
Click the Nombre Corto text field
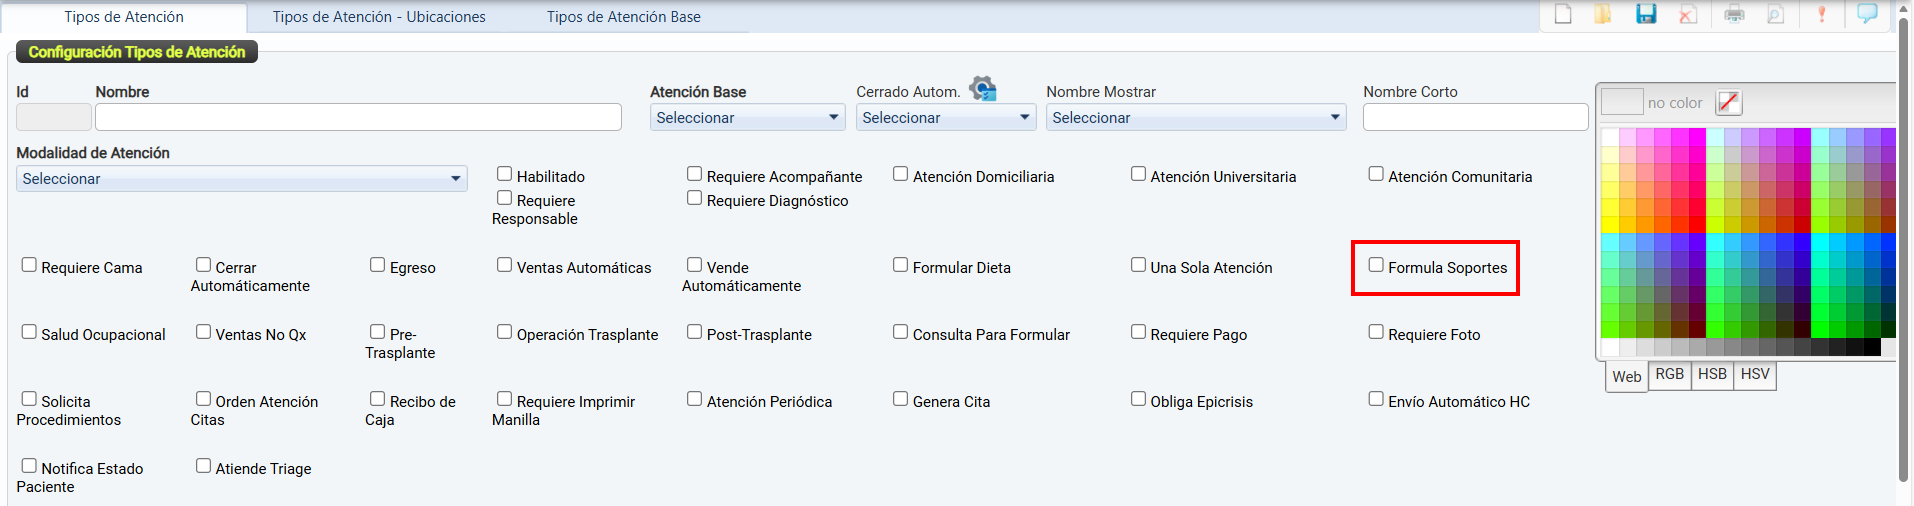(x=1475, y=117)
